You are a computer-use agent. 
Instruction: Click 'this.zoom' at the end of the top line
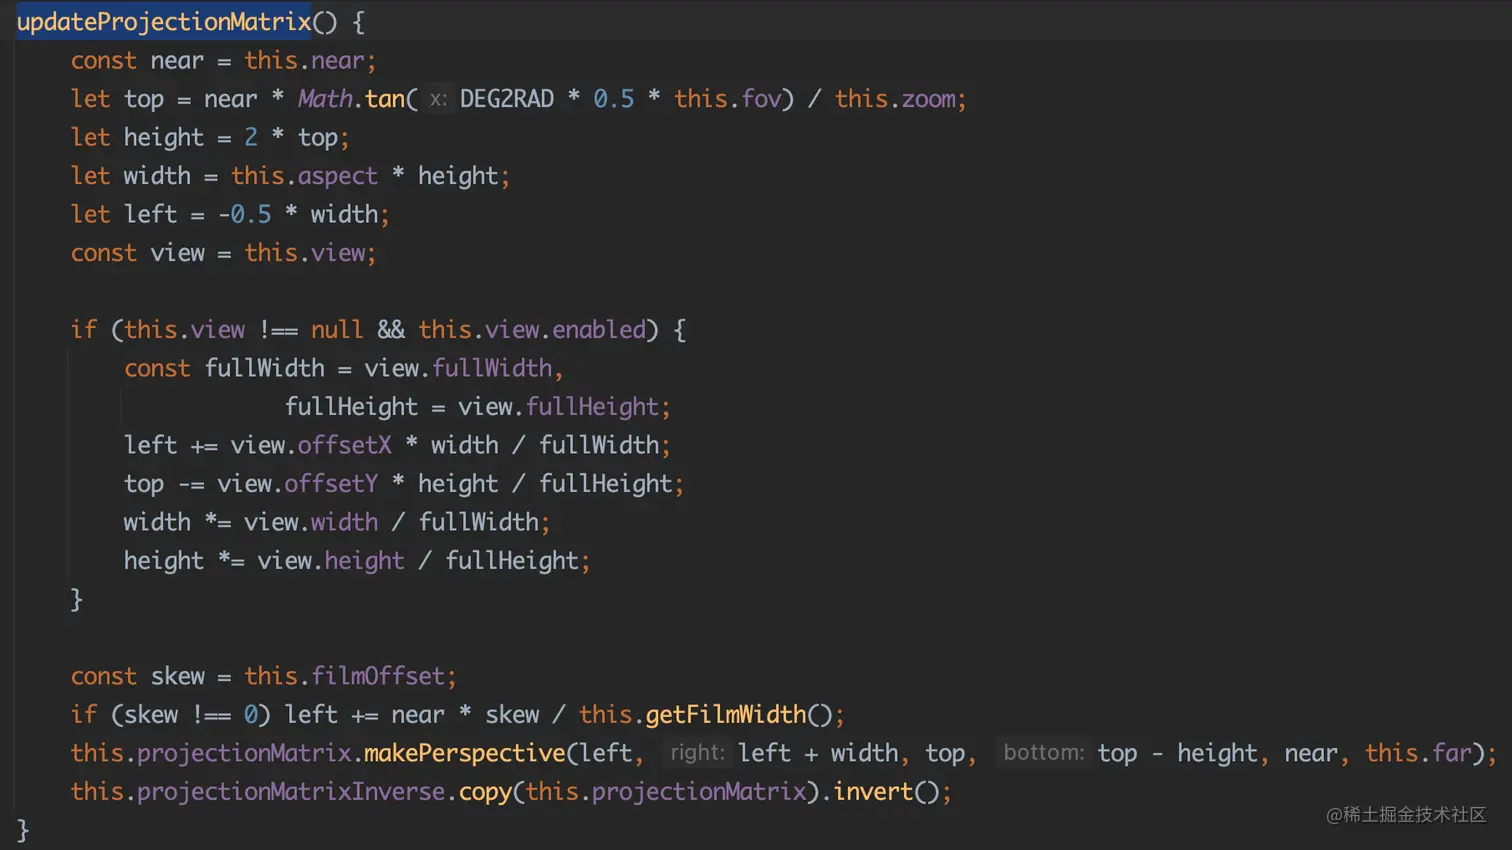895,99
